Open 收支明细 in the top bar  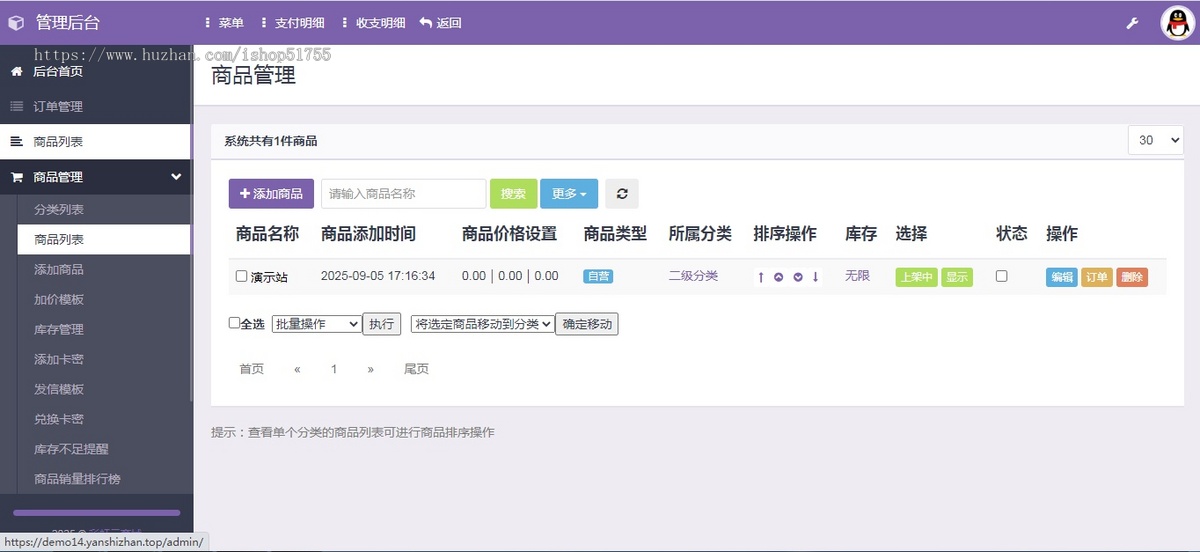tap(374, 23)
